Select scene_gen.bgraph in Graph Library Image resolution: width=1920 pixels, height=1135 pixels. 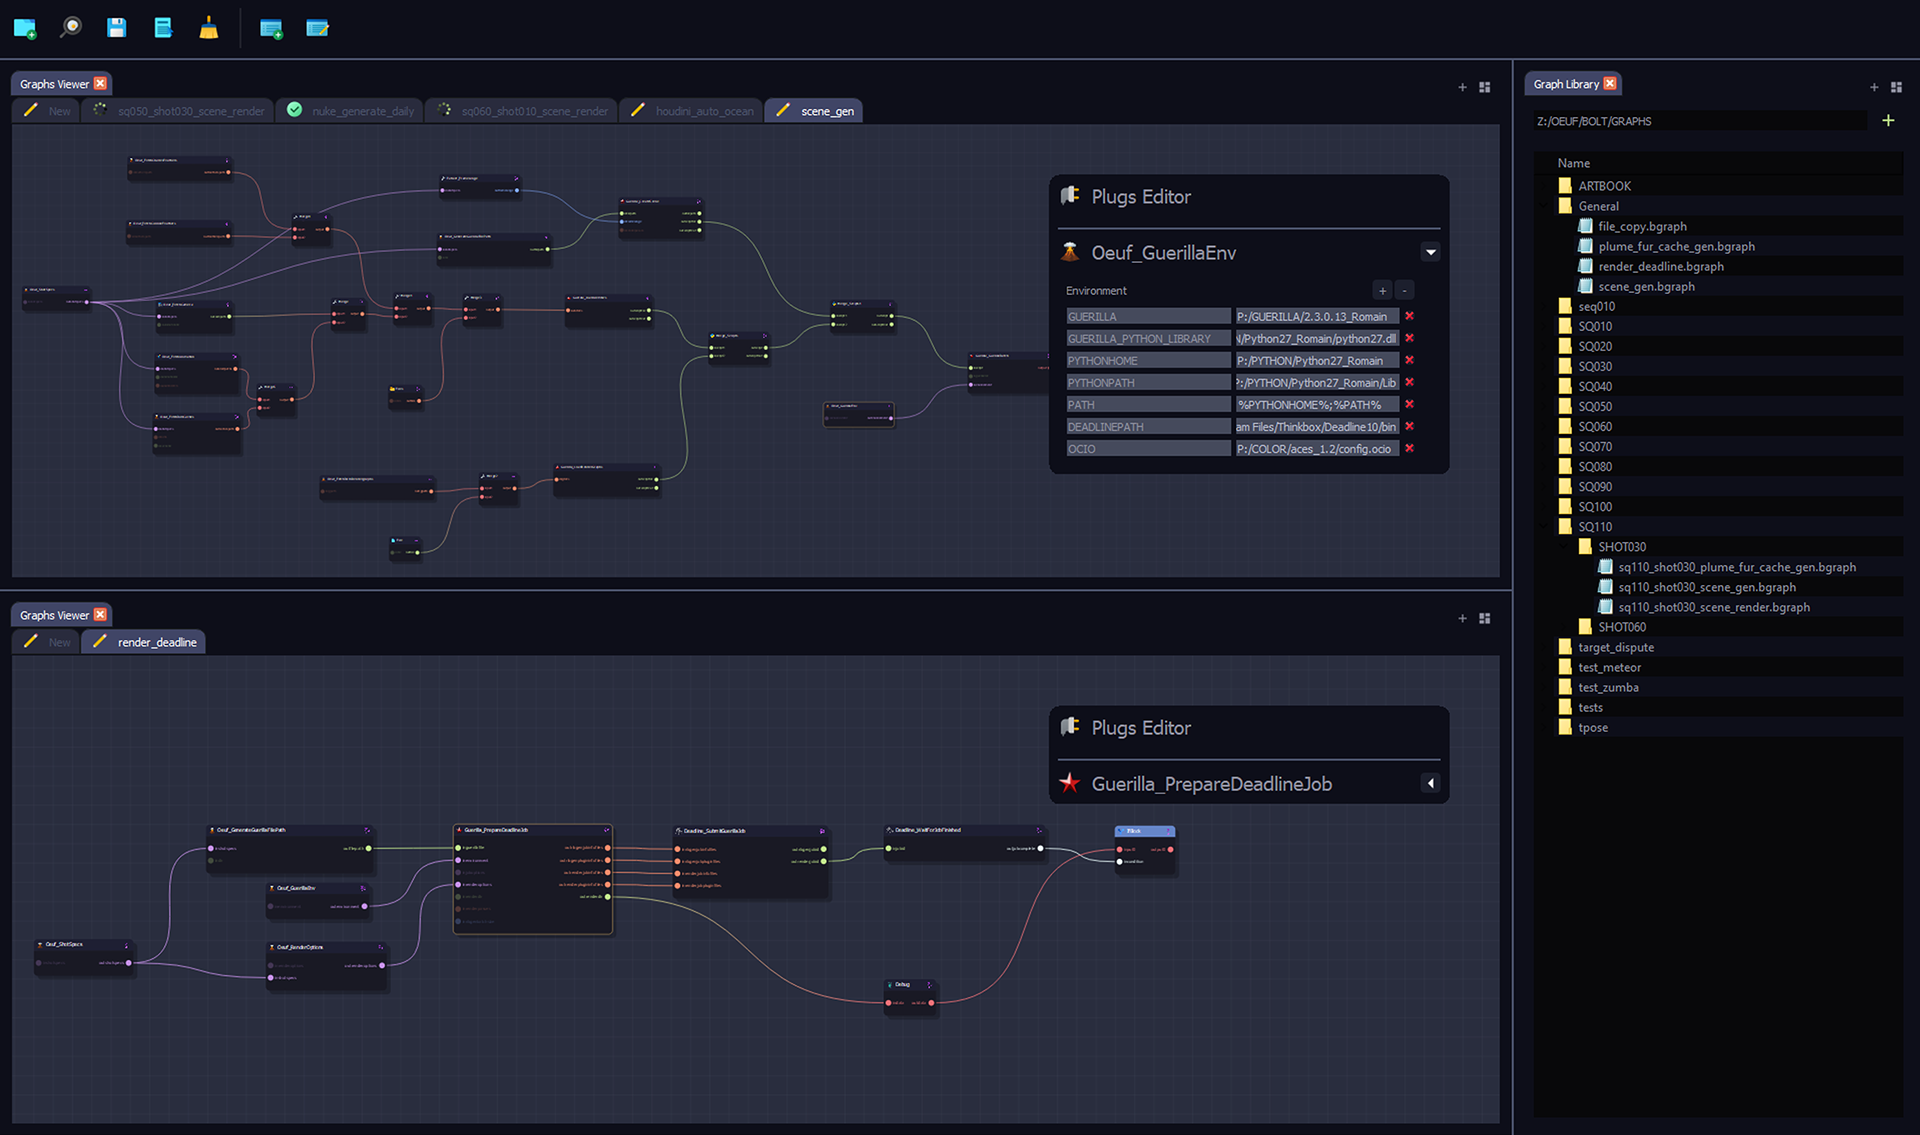(1646, 286)
